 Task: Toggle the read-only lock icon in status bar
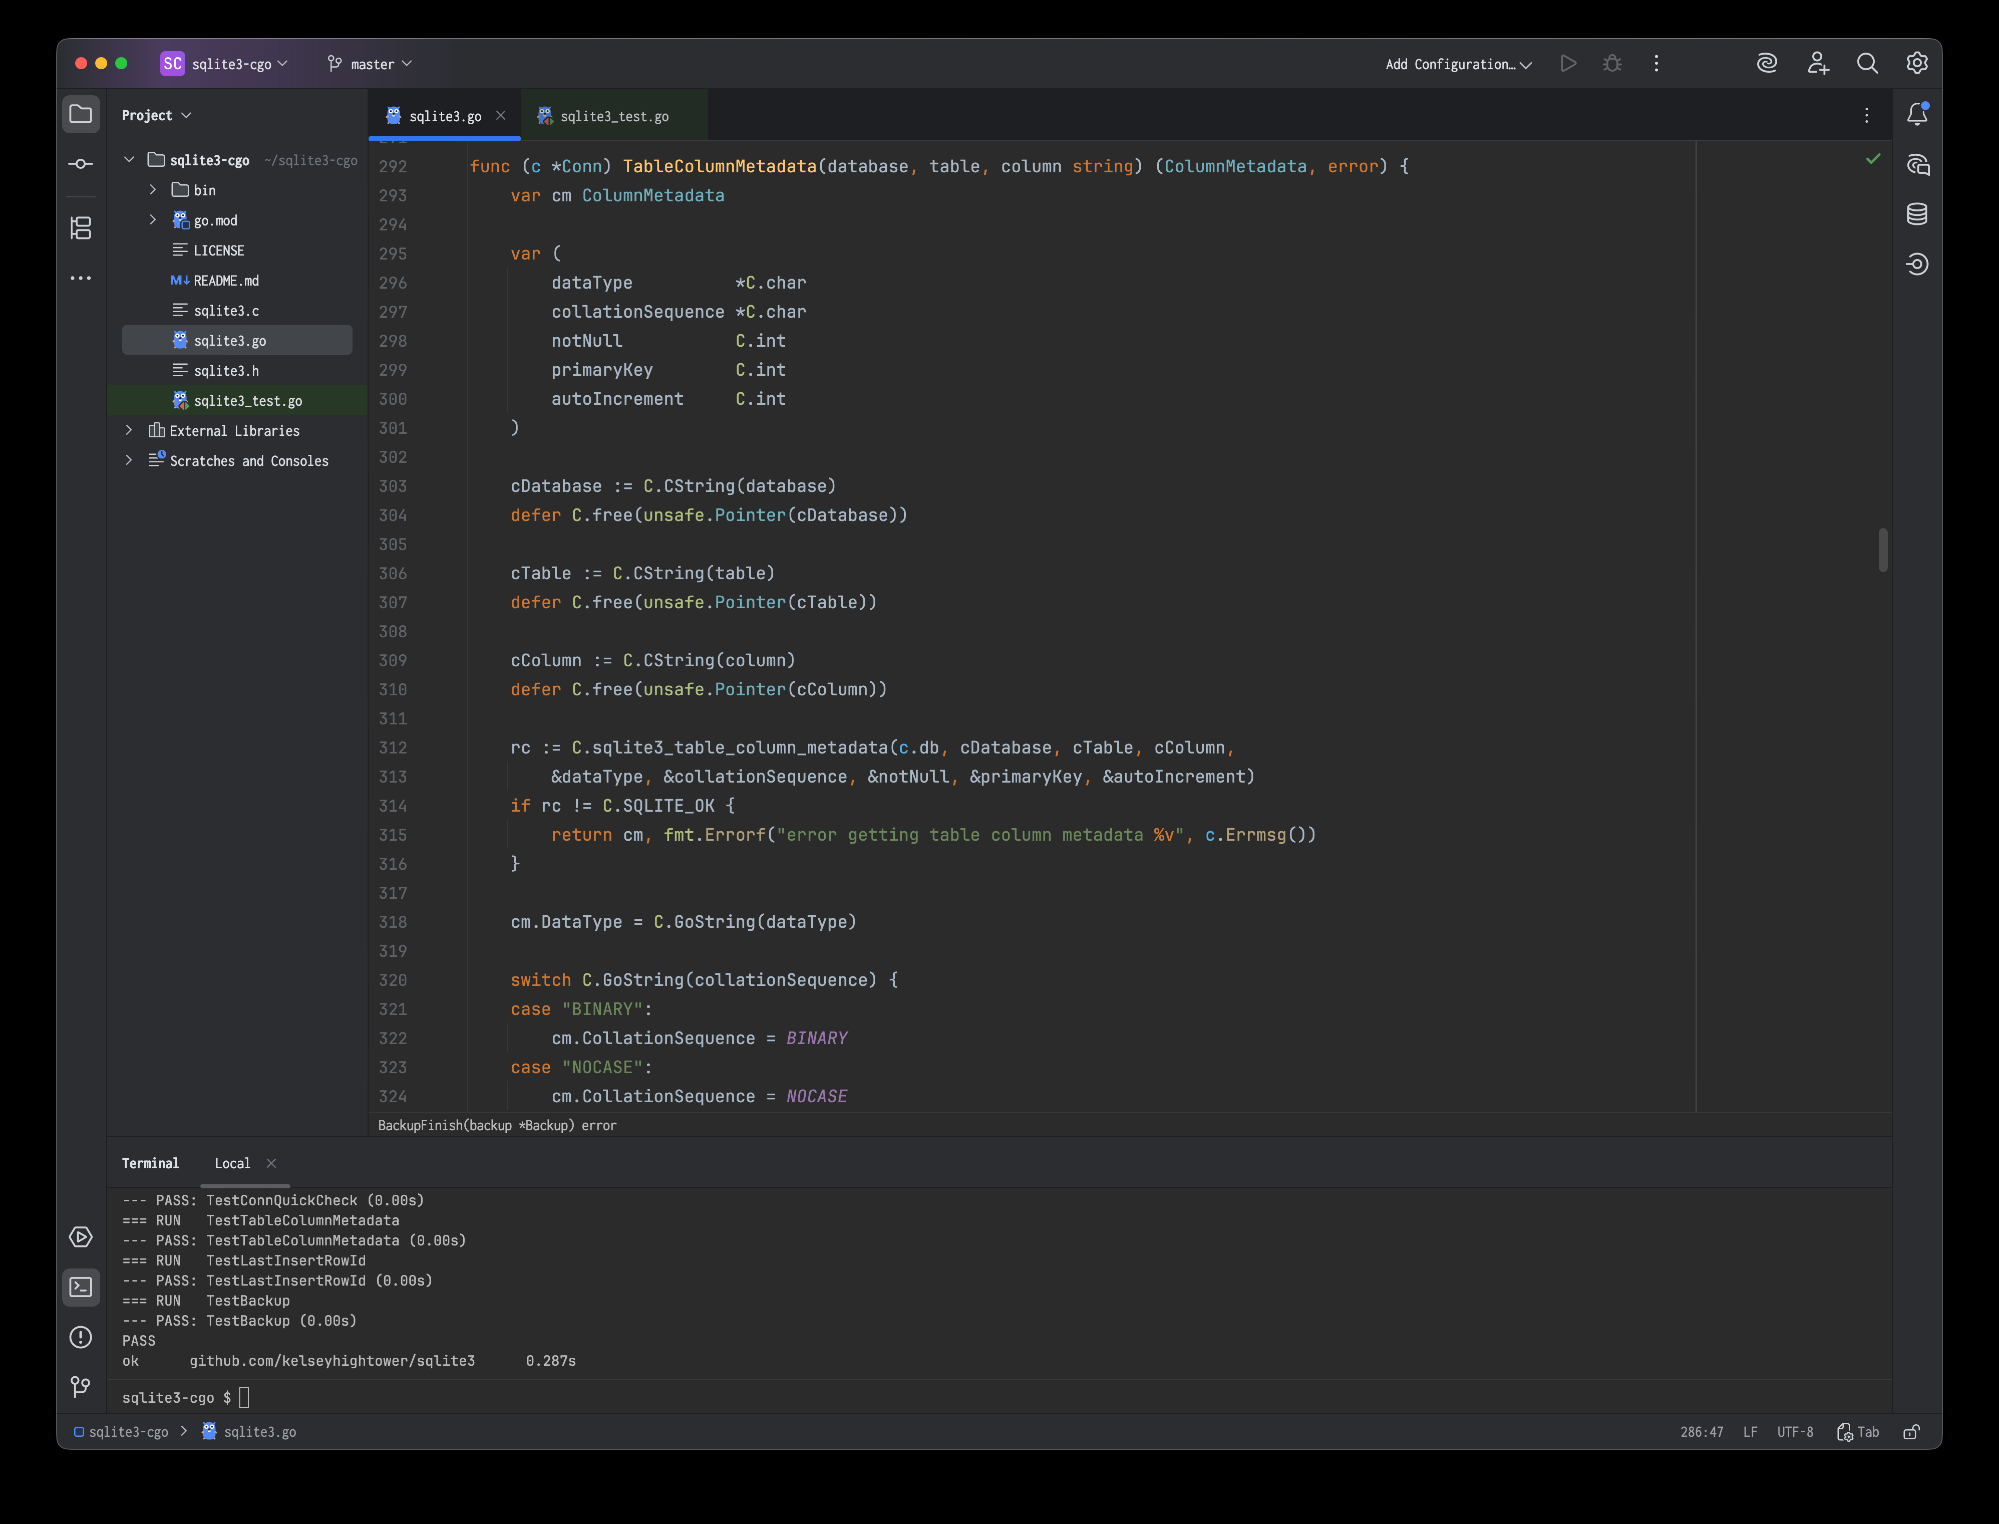(x=1911, y=1432)
